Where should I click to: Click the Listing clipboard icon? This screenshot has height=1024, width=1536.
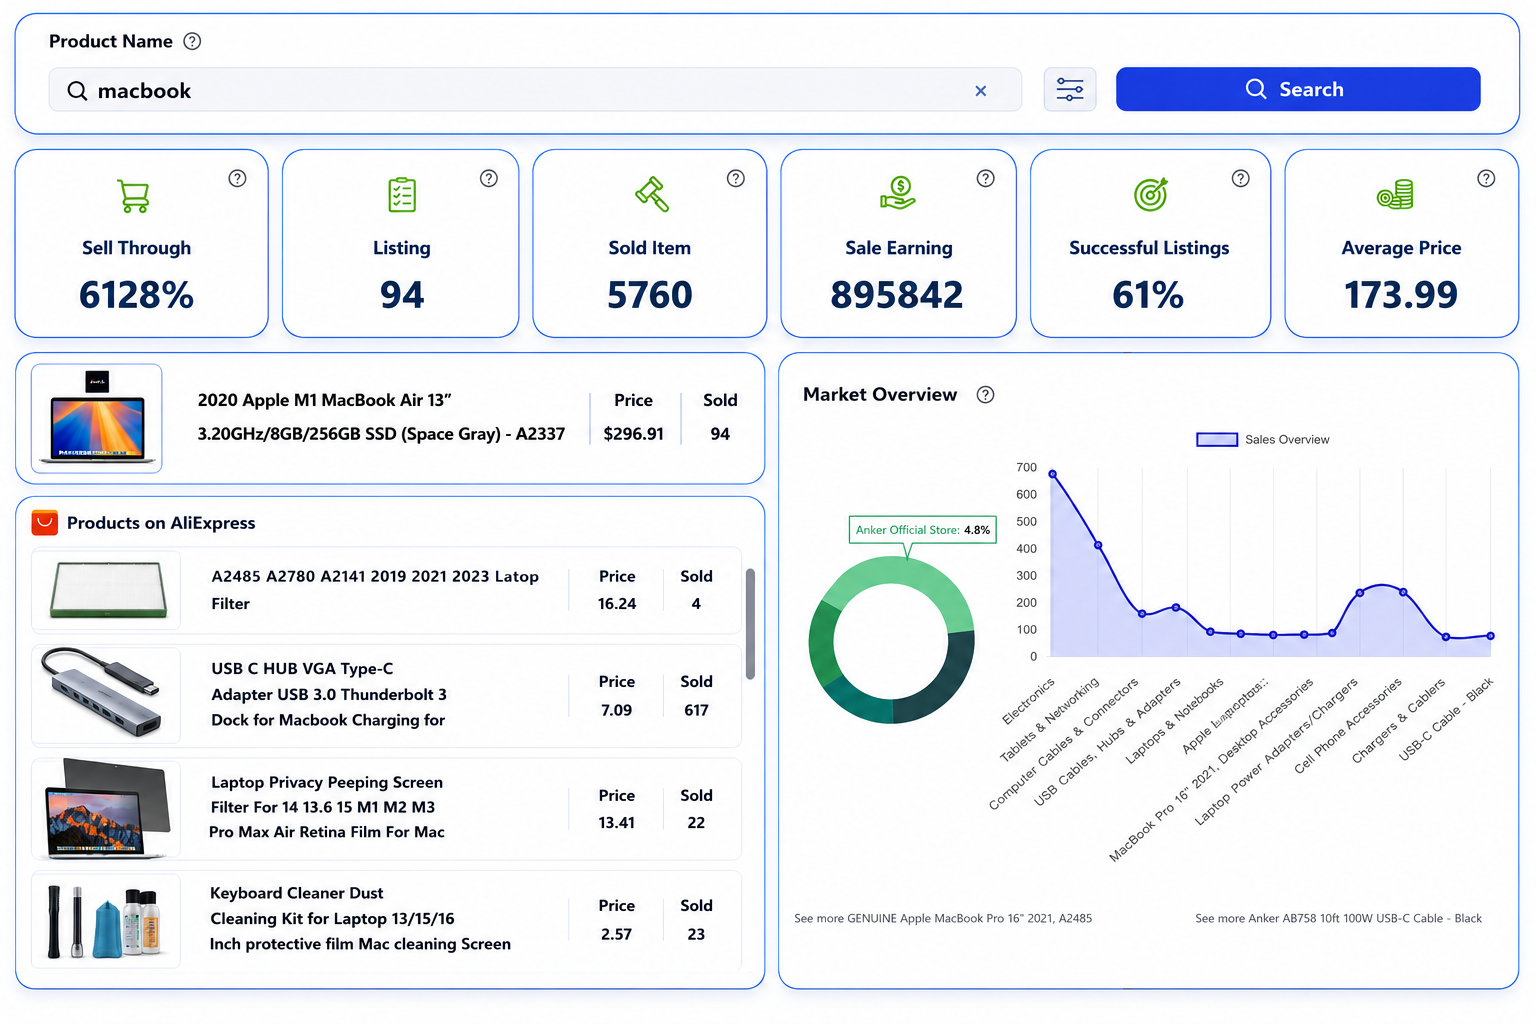(x=402, y=195)
